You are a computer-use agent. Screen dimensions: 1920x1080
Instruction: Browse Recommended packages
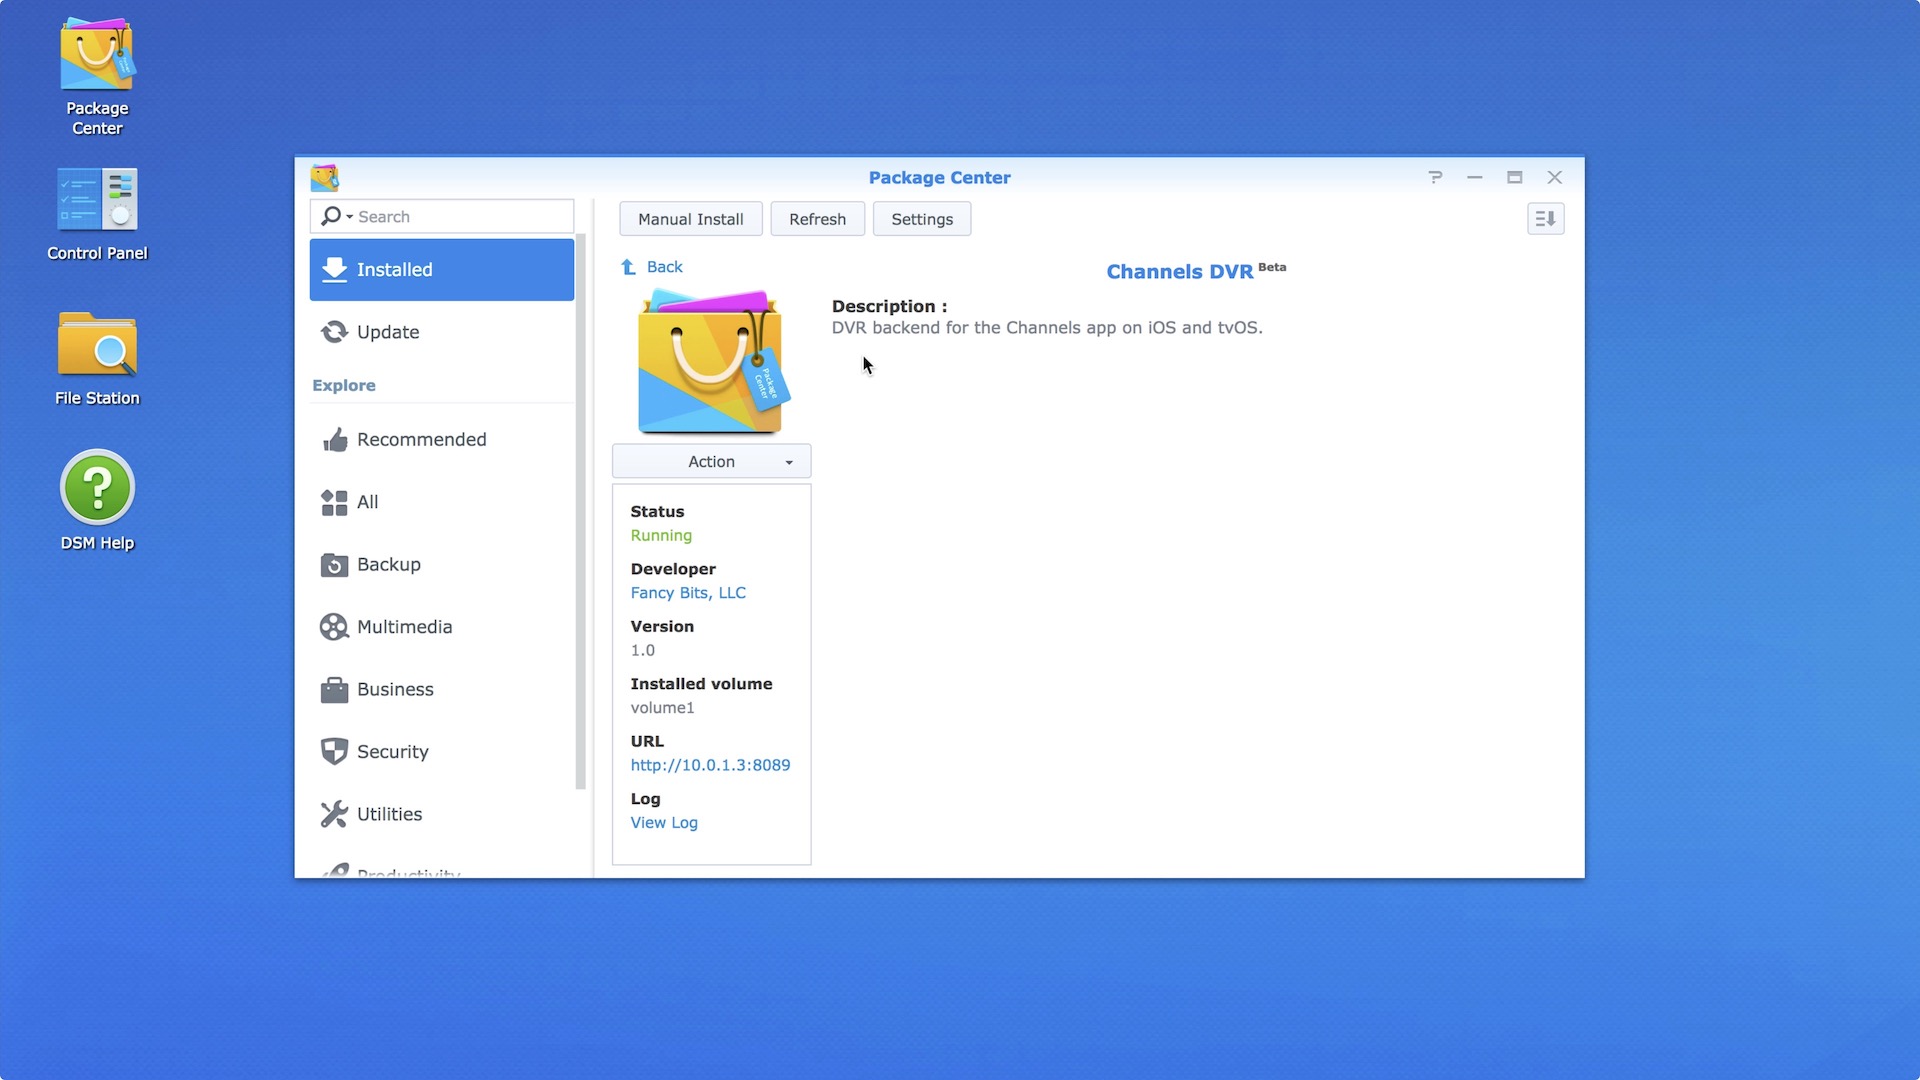click(x=421, y=440)
